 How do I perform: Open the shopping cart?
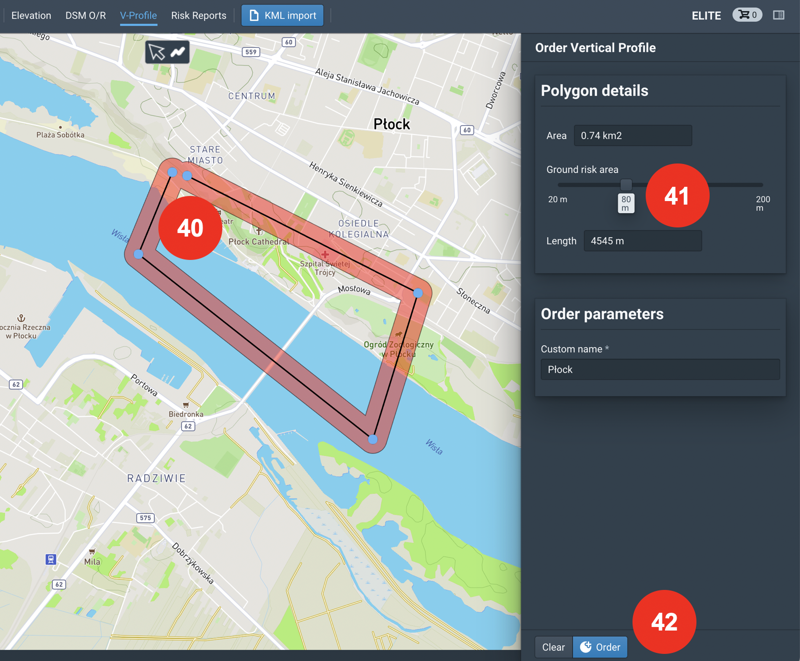click(746, 15)
